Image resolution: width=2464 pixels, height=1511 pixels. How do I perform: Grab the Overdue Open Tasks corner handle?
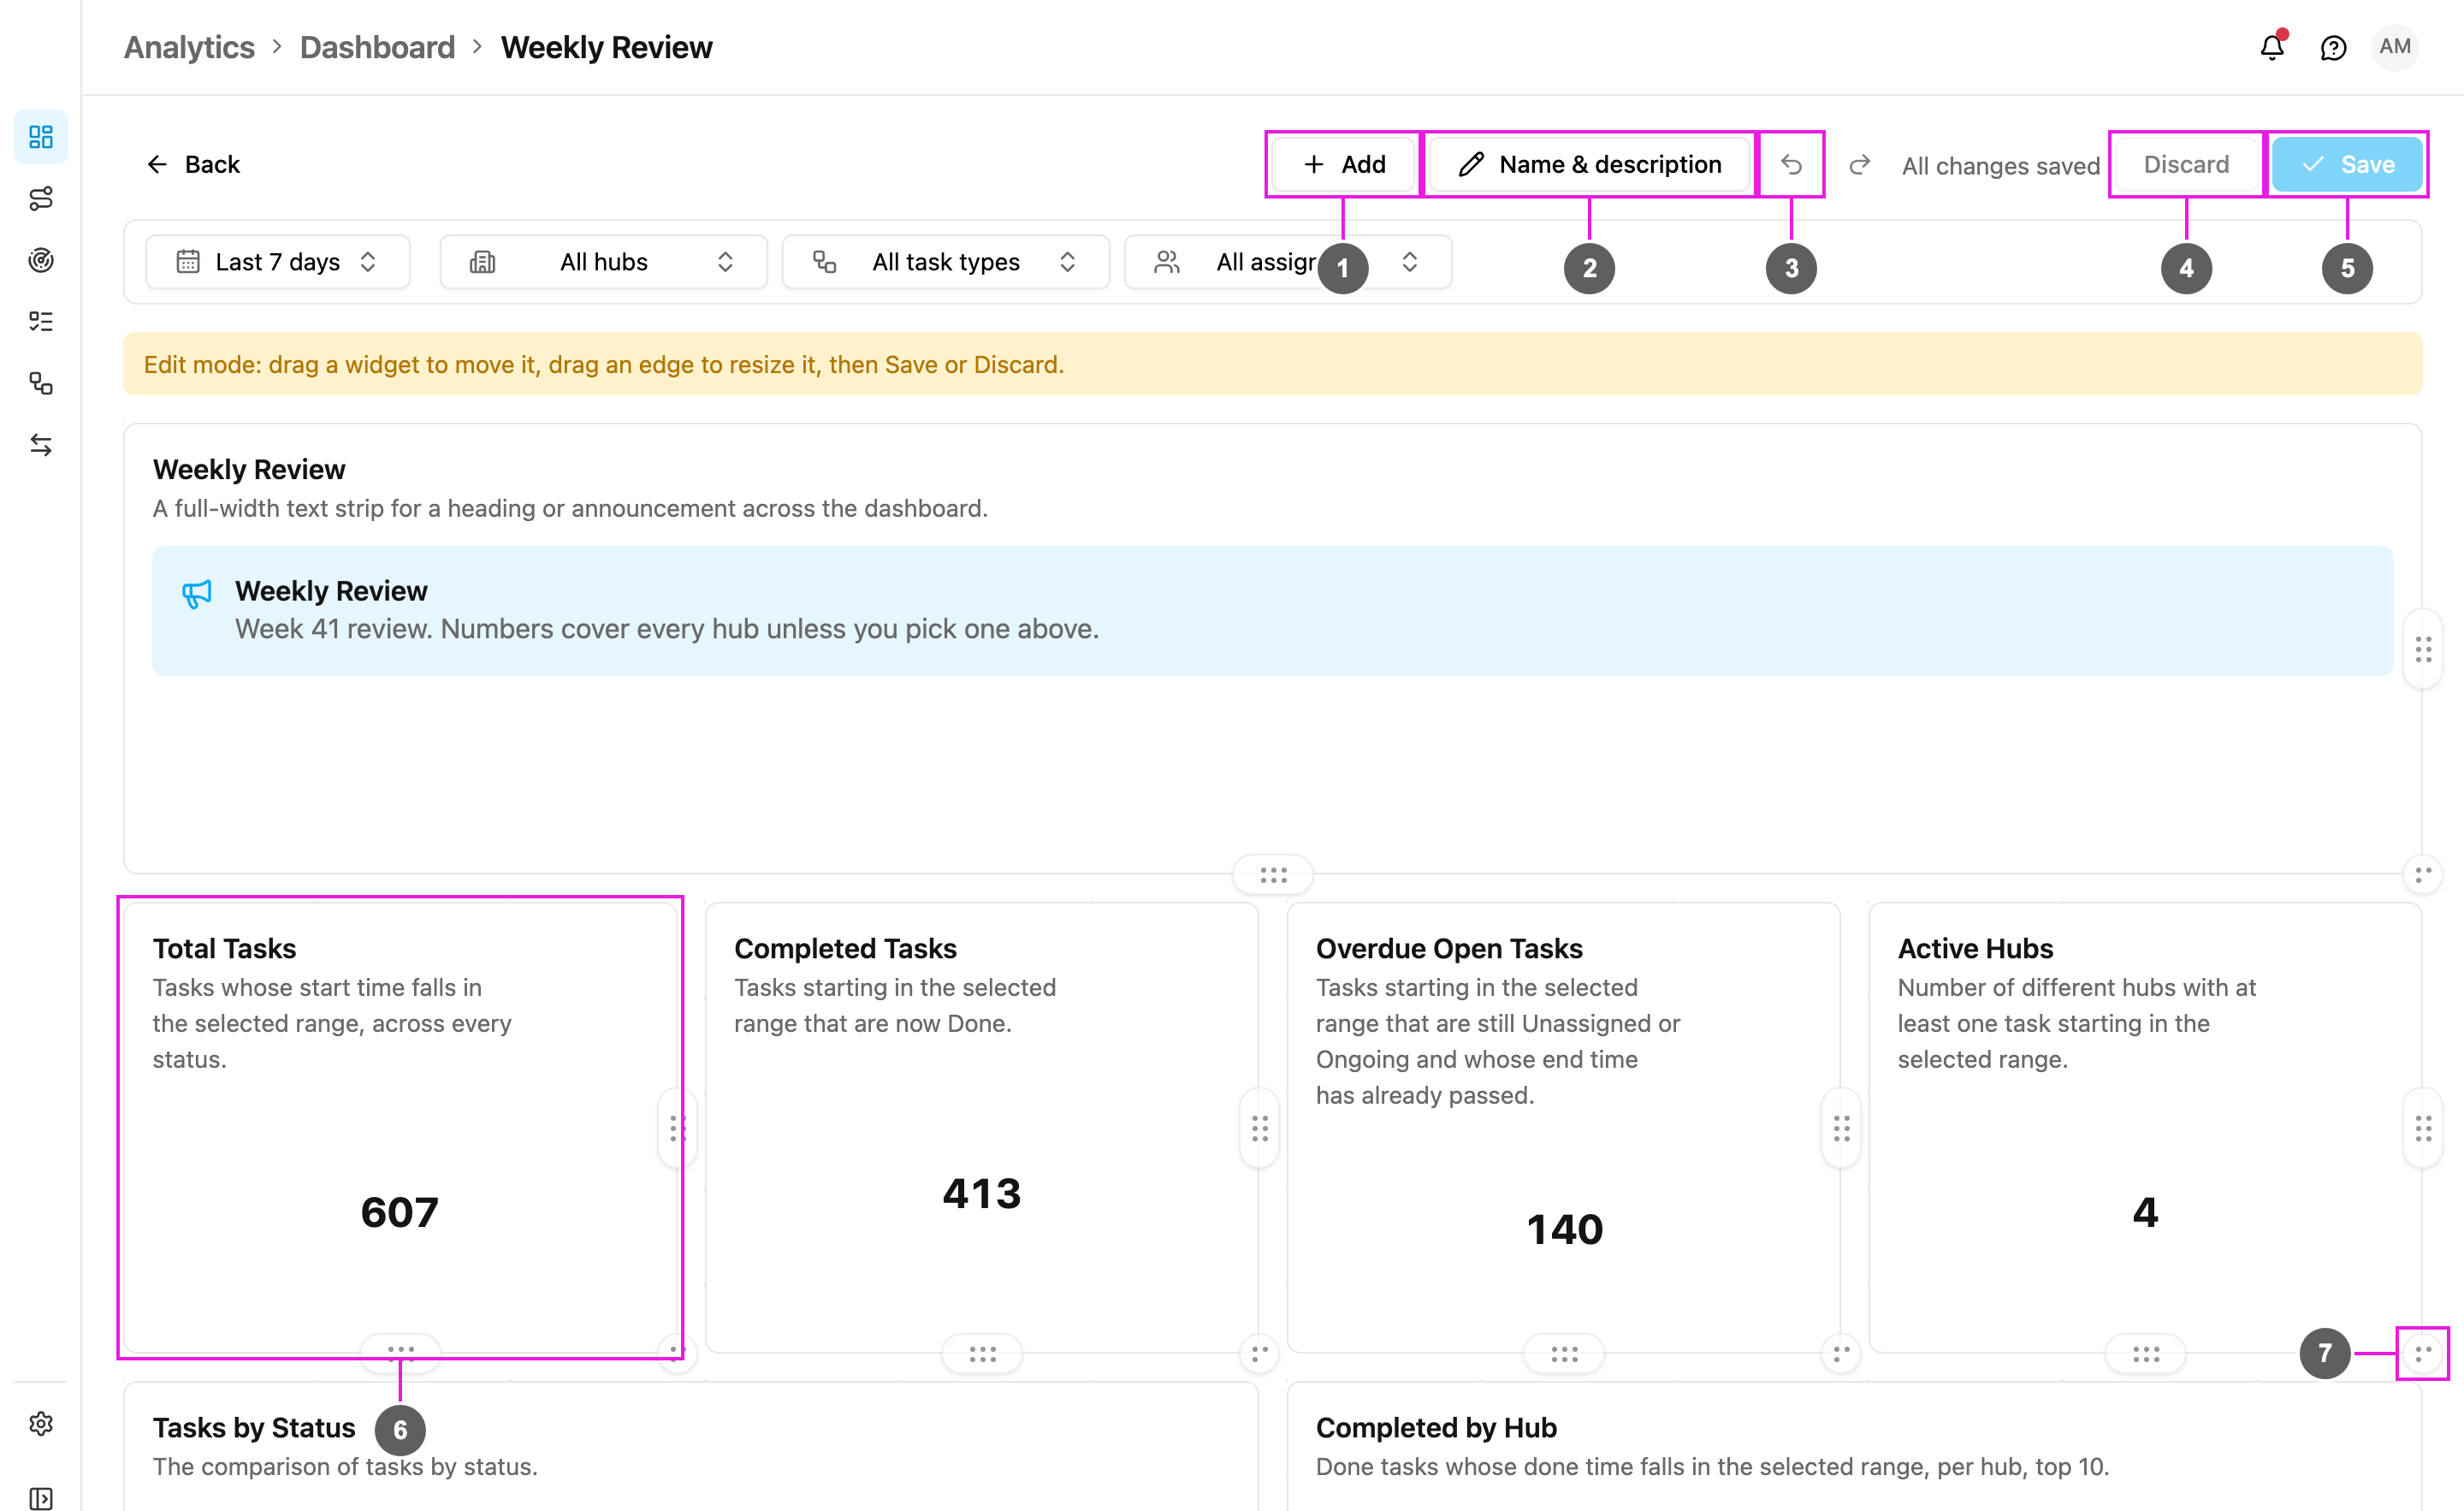coord(1841,1353)
